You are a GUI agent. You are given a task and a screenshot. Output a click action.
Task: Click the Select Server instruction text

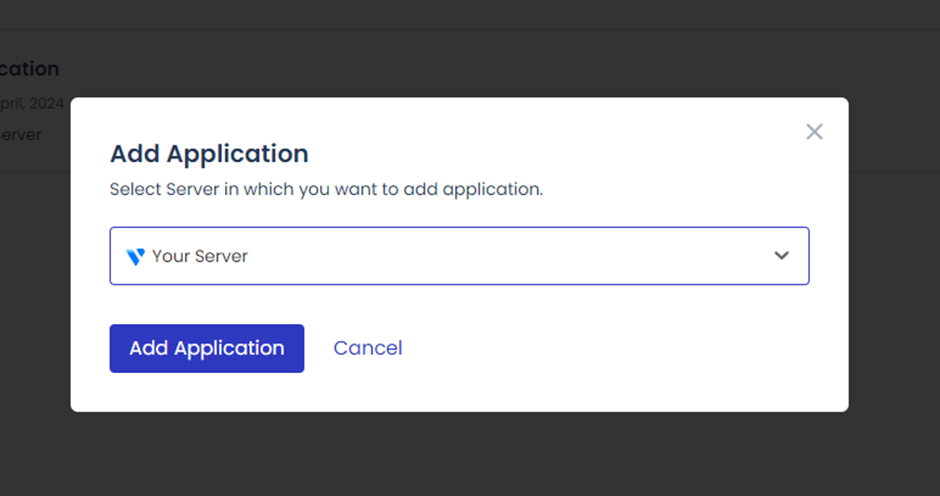click(x=326, y=189)
